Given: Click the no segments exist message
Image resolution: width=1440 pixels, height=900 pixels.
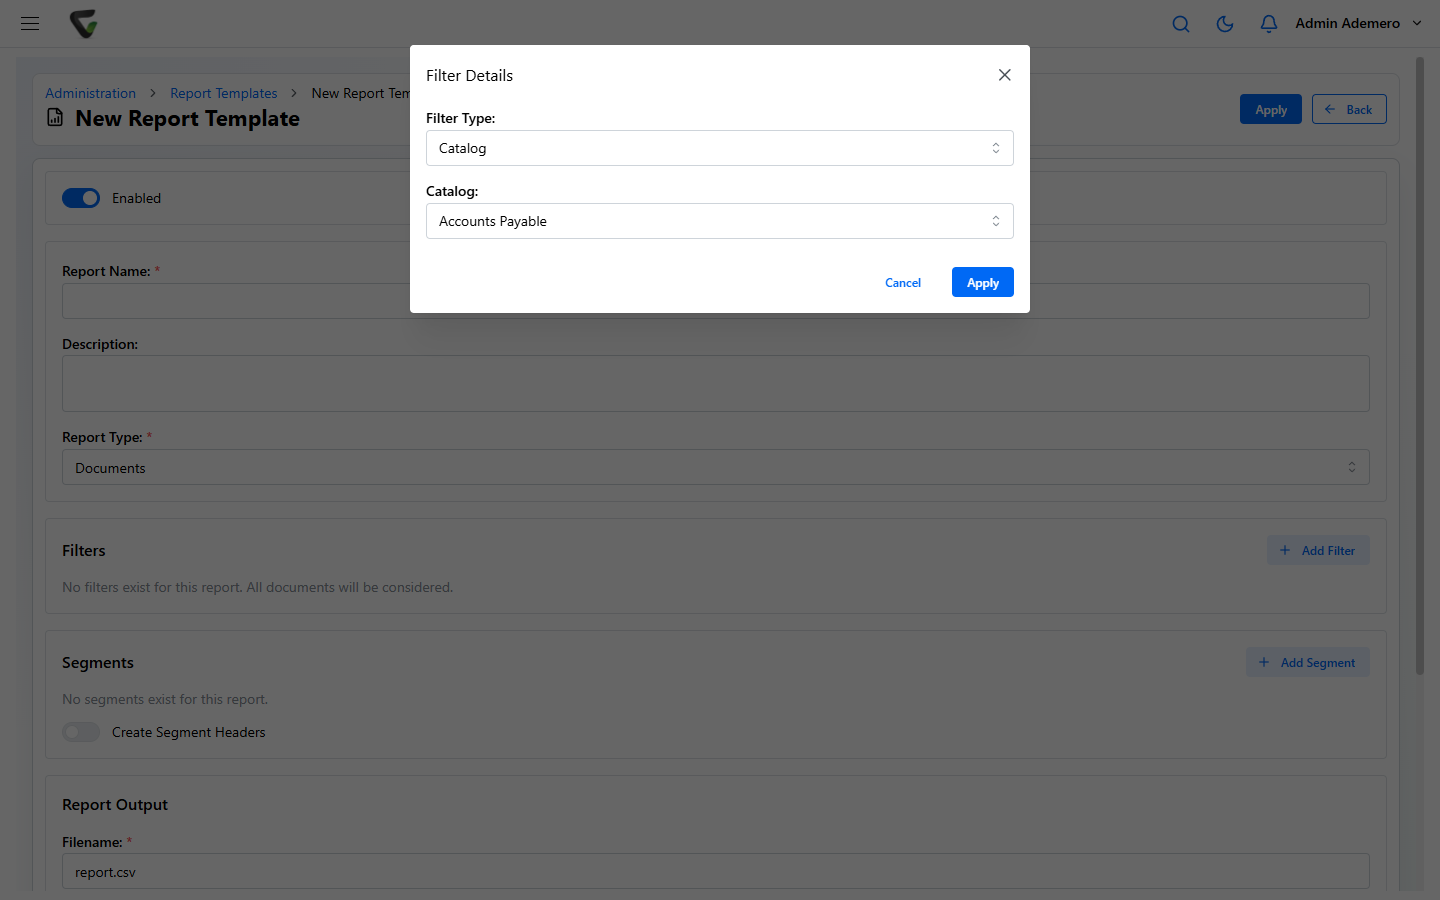Looking at the screenshot, I should pos(165,699).
